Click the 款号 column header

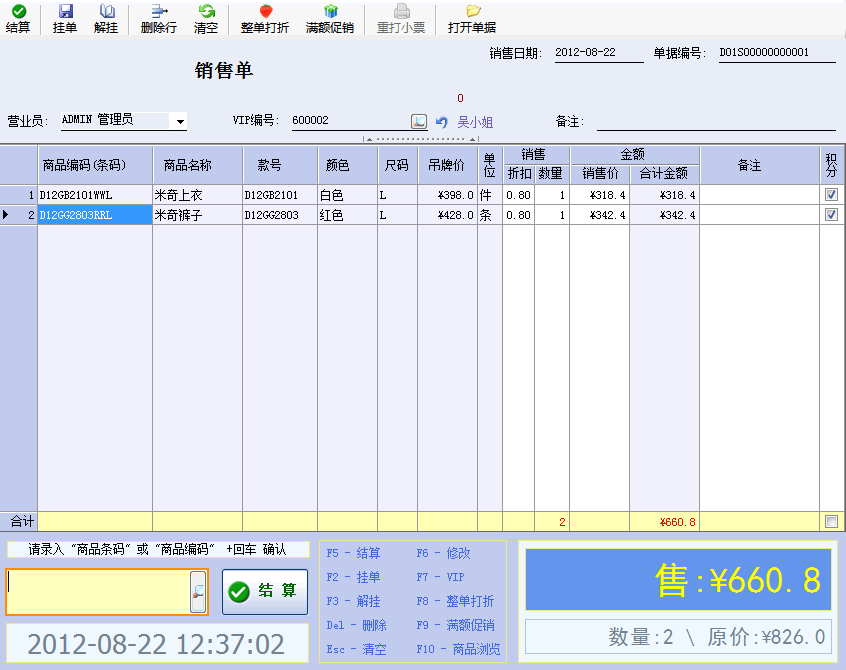coord(280,165)
